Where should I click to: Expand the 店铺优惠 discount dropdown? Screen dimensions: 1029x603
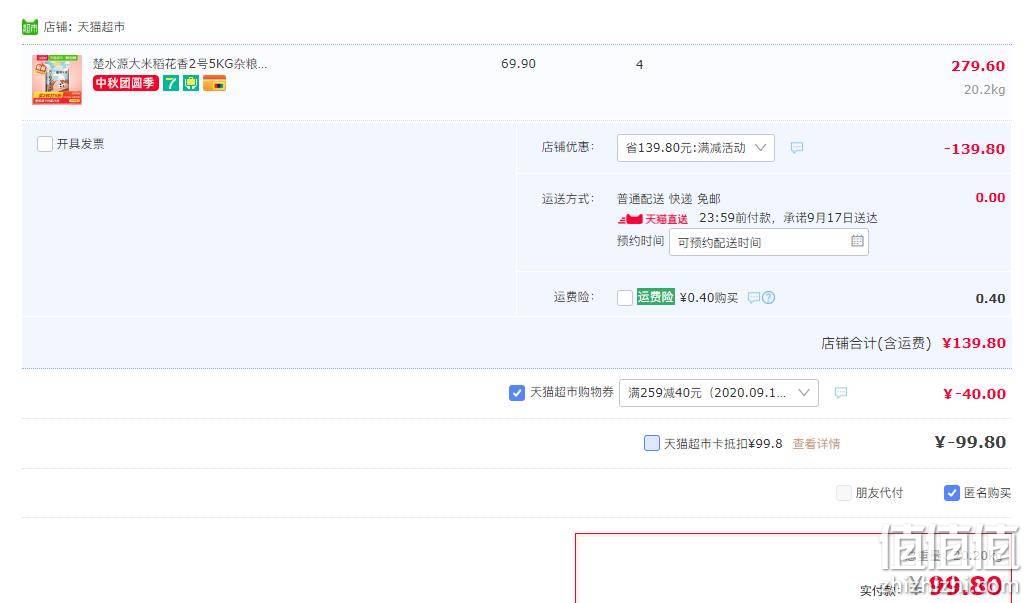(696, 148)
